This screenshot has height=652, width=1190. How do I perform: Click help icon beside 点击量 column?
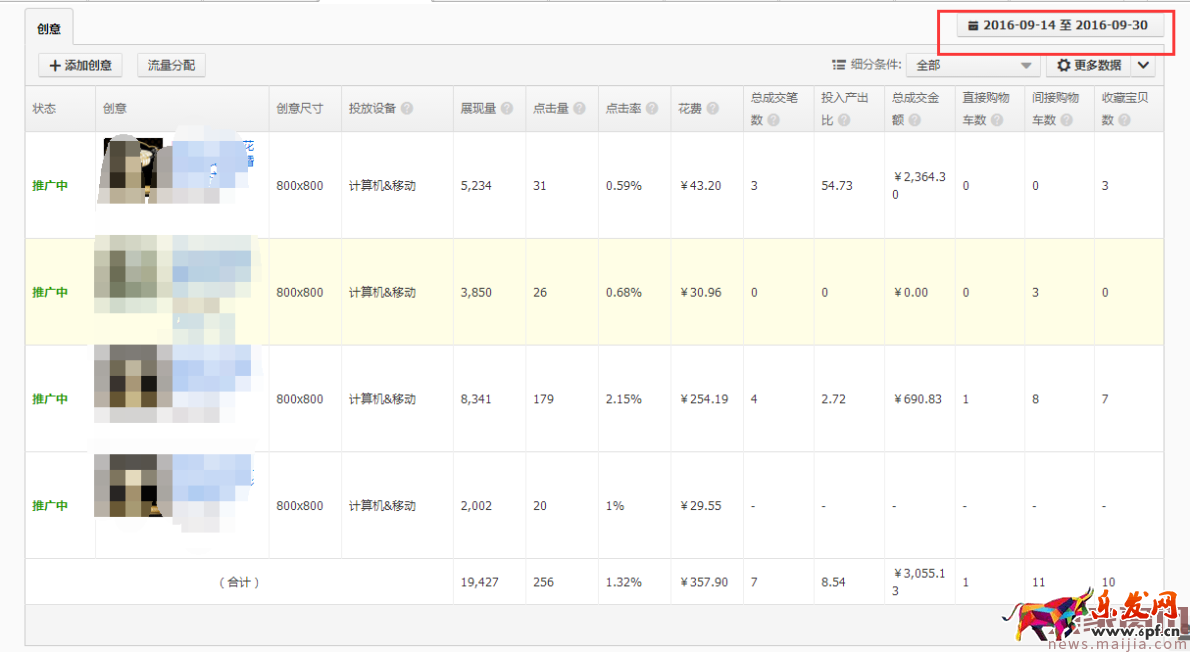tap(579, 109)
